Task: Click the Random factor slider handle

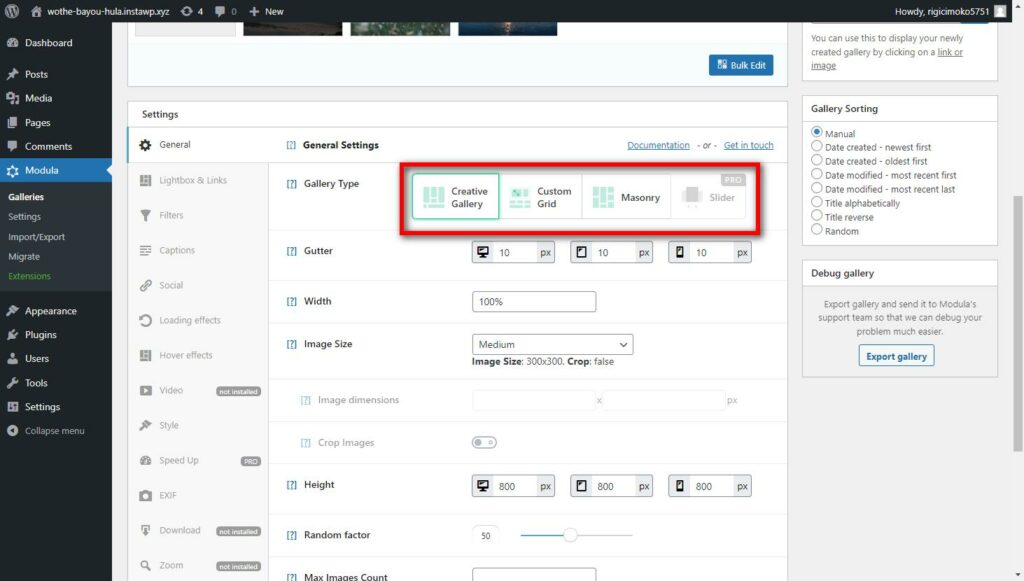Action: tap(570, 535)
